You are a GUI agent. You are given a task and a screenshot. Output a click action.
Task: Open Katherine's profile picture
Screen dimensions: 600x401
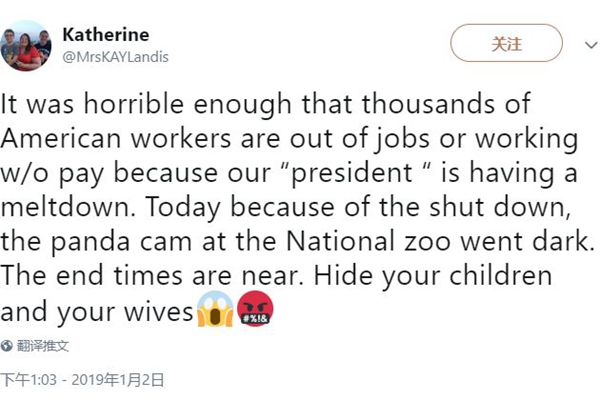[x=27, y=46]
